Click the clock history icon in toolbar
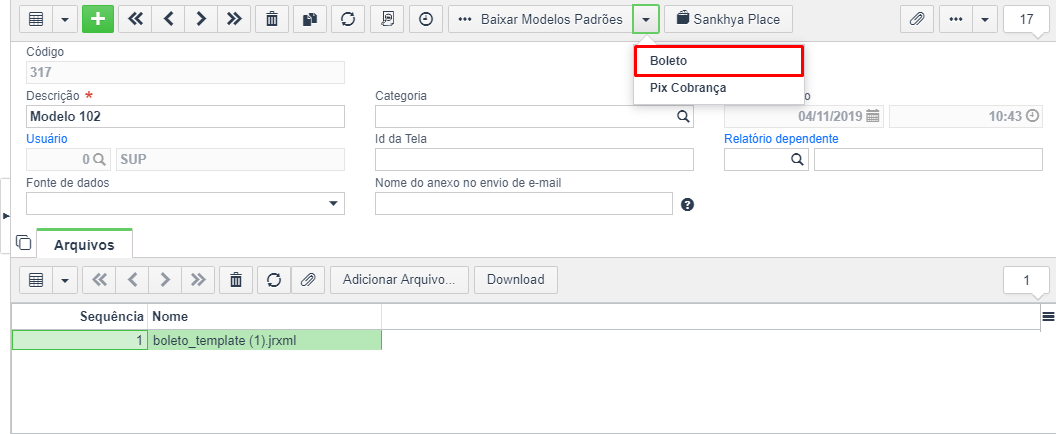Viewport: 1056px width, 434px height. pyautogui.click(x=426, y=20)
